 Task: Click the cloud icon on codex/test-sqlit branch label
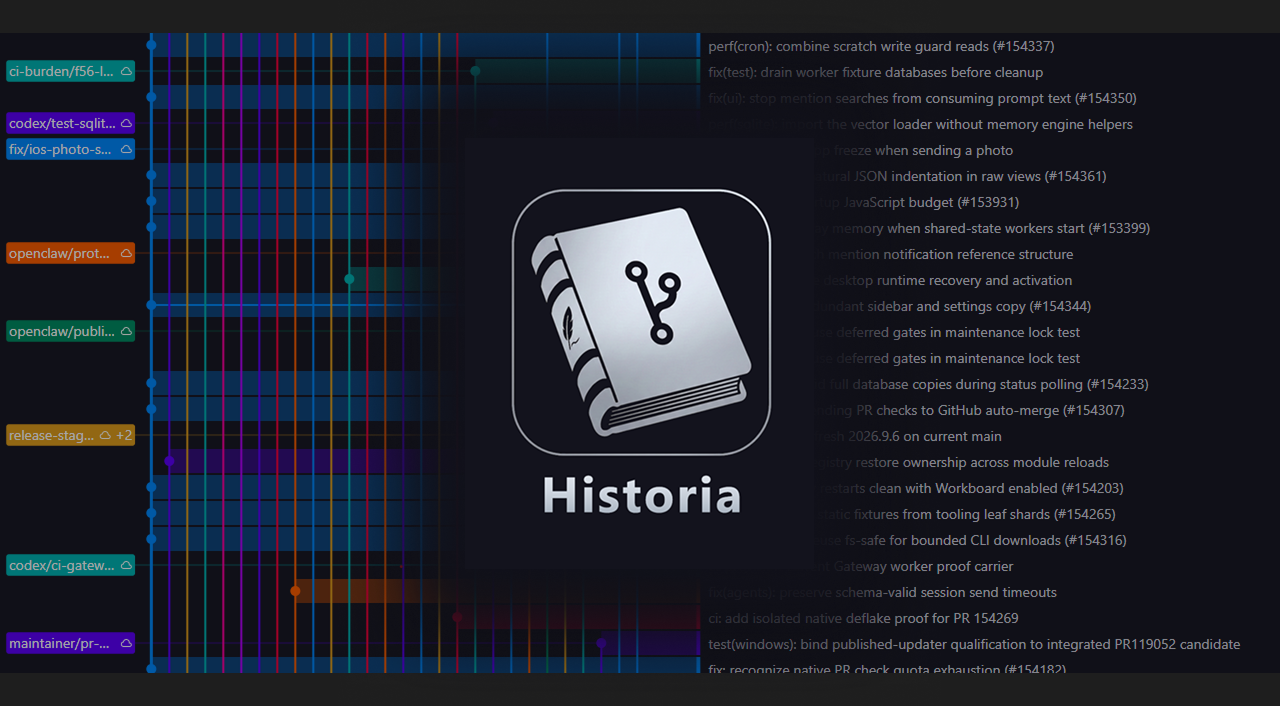(x=127, y=124)
